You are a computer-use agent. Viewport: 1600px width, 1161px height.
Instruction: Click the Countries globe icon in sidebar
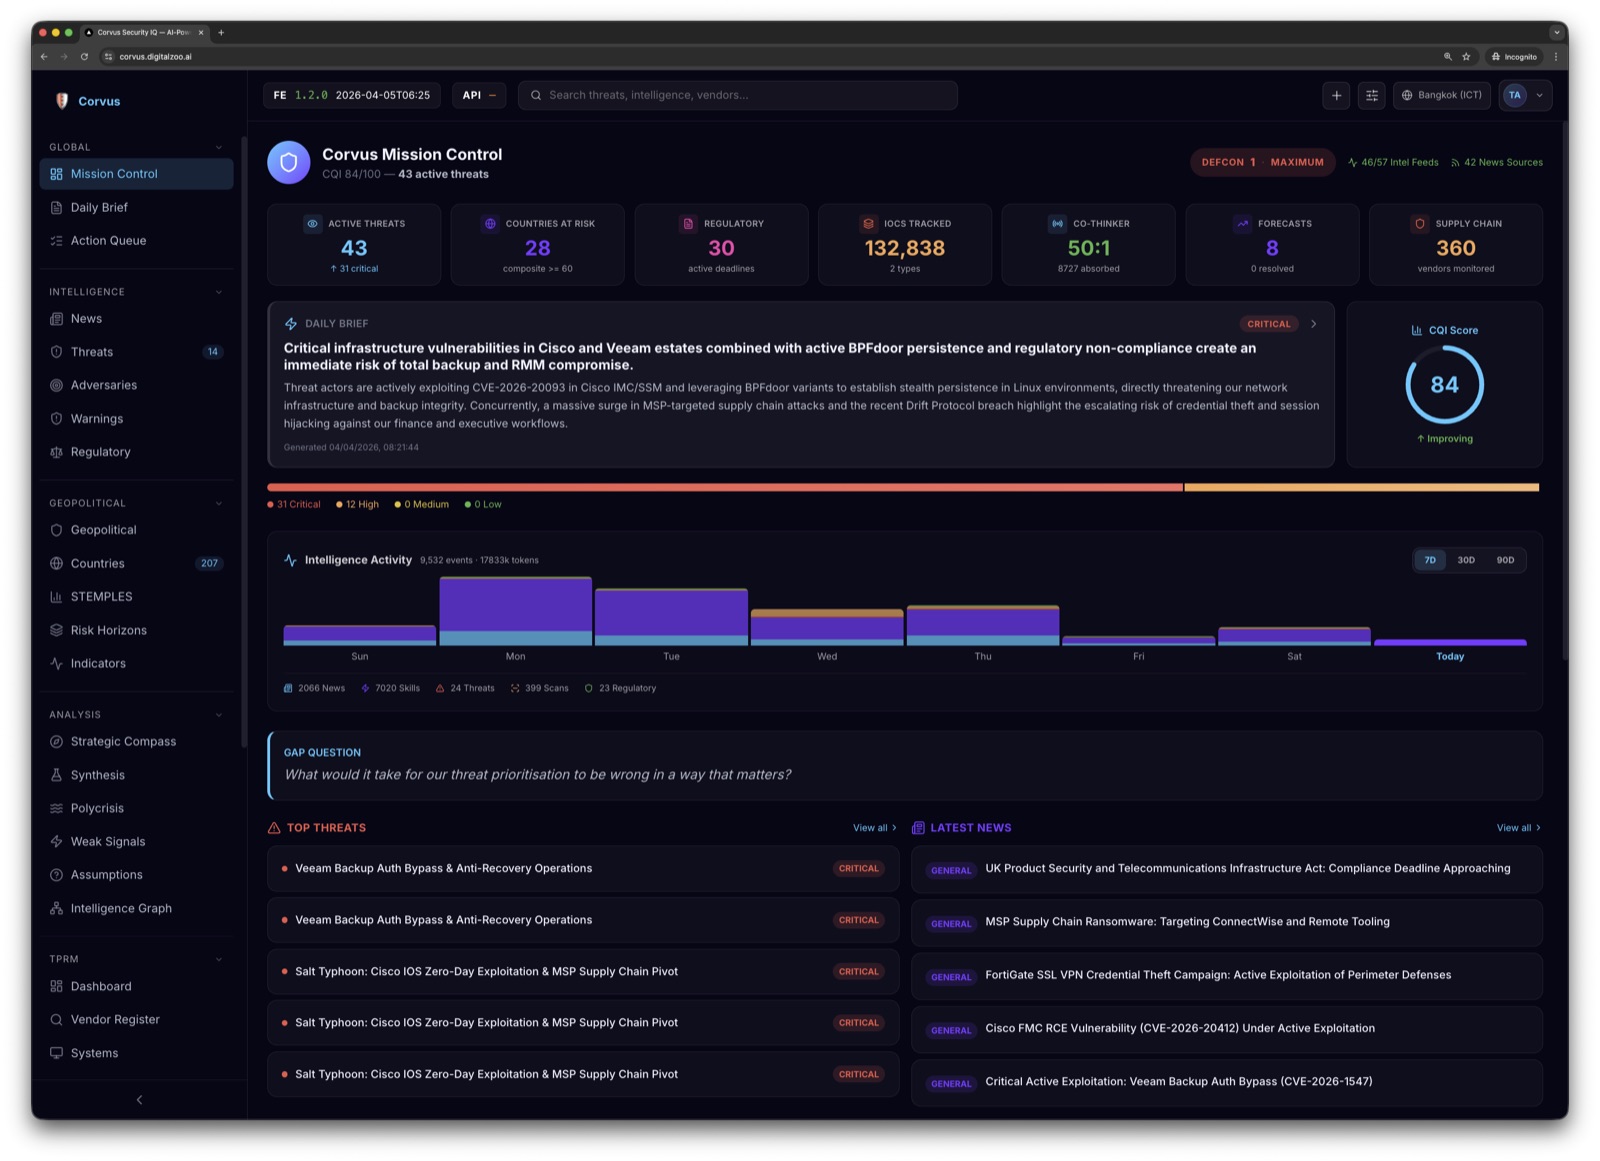click(56, 564)
